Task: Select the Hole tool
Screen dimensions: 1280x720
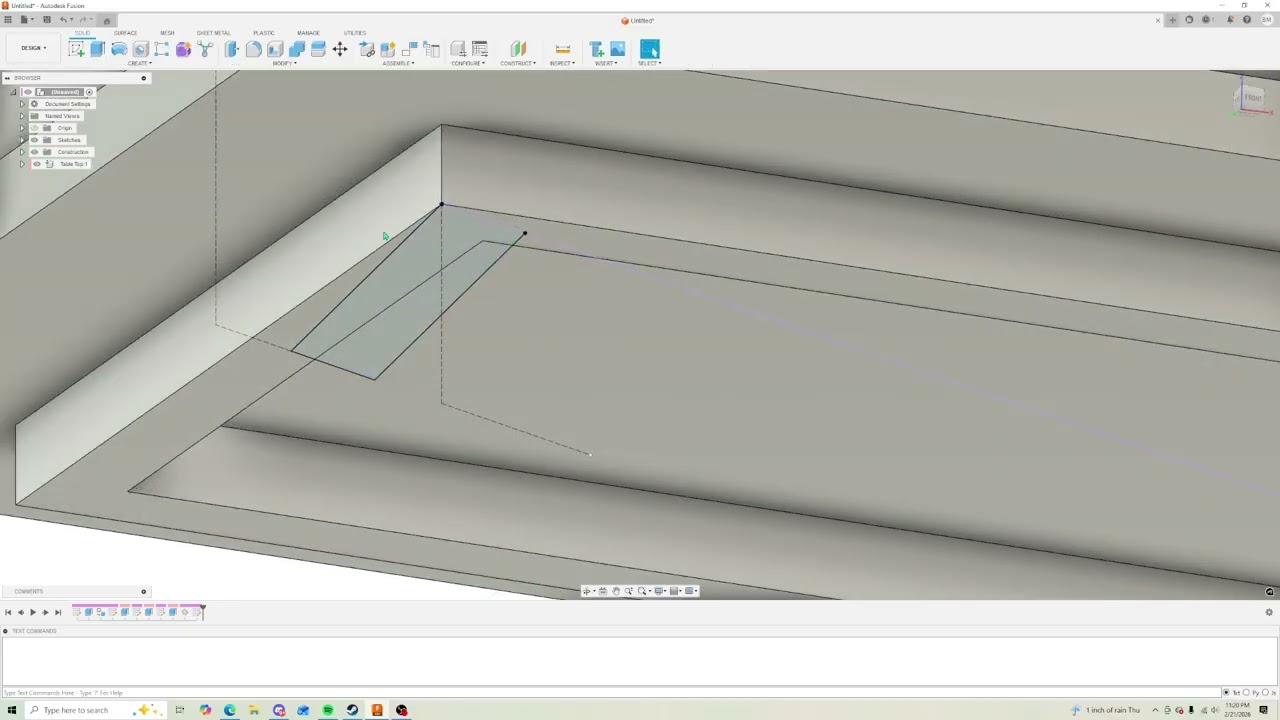Action: pos(141,49)
